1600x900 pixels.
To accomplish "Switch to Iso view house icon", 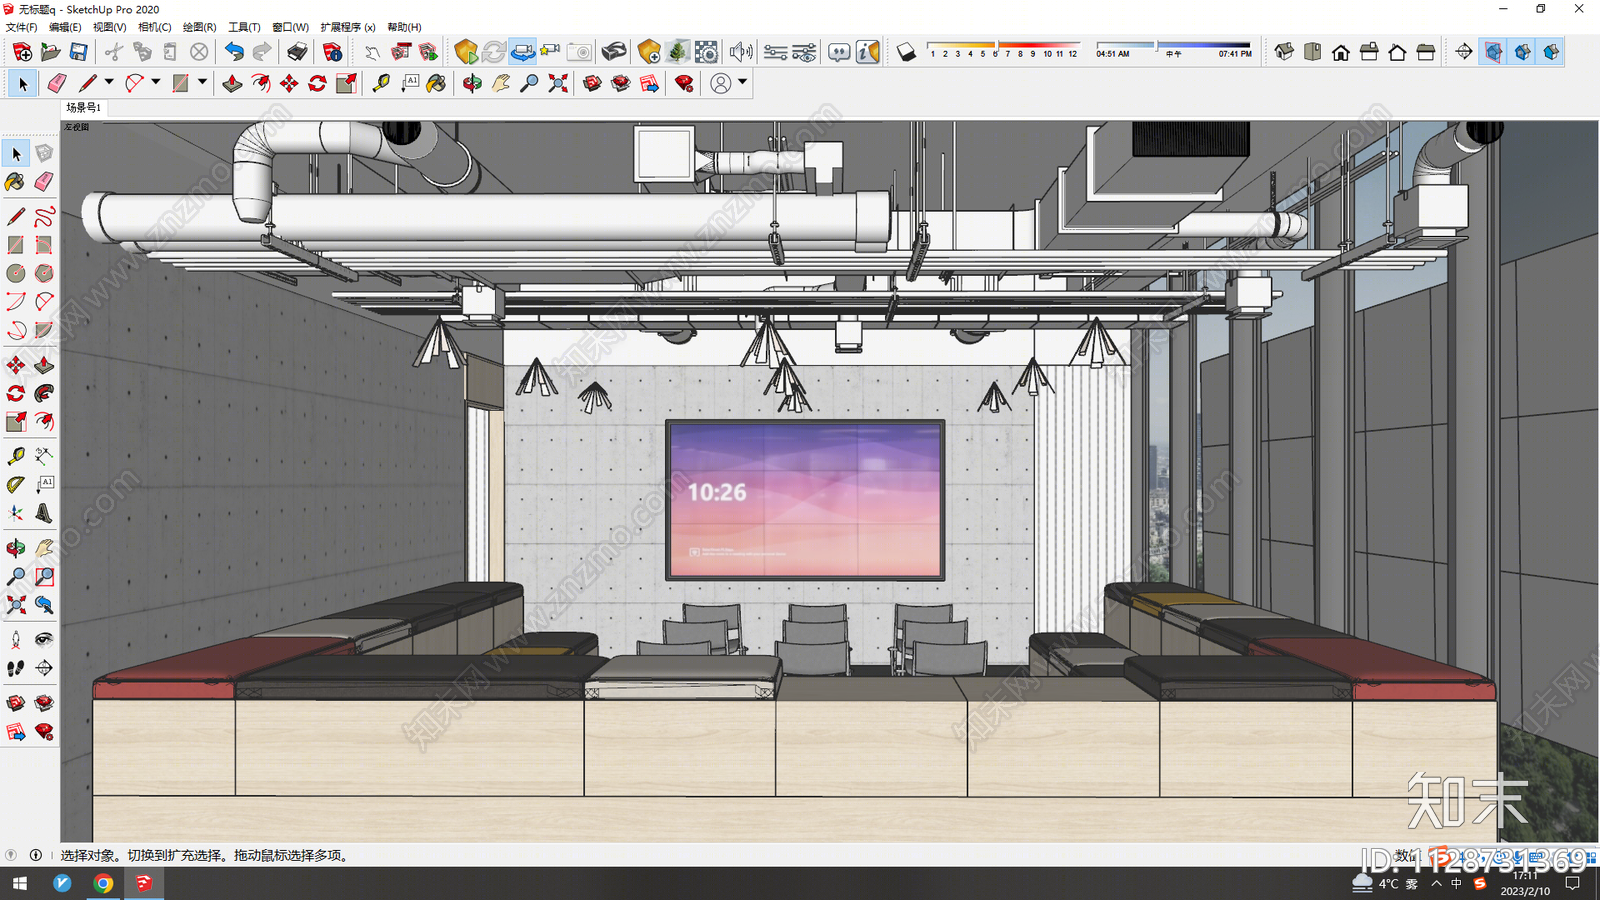I will [1284, 52].
